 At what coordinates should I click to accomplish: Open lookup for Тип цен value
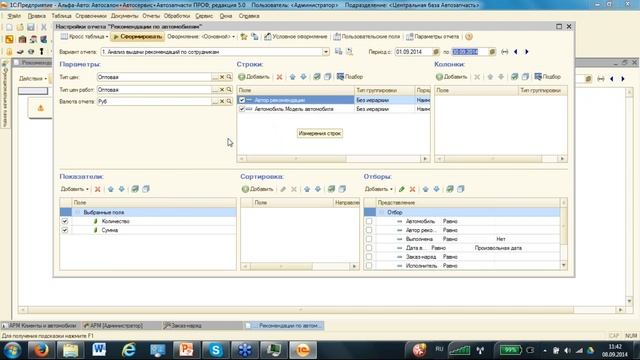click(x=229, y=77)
